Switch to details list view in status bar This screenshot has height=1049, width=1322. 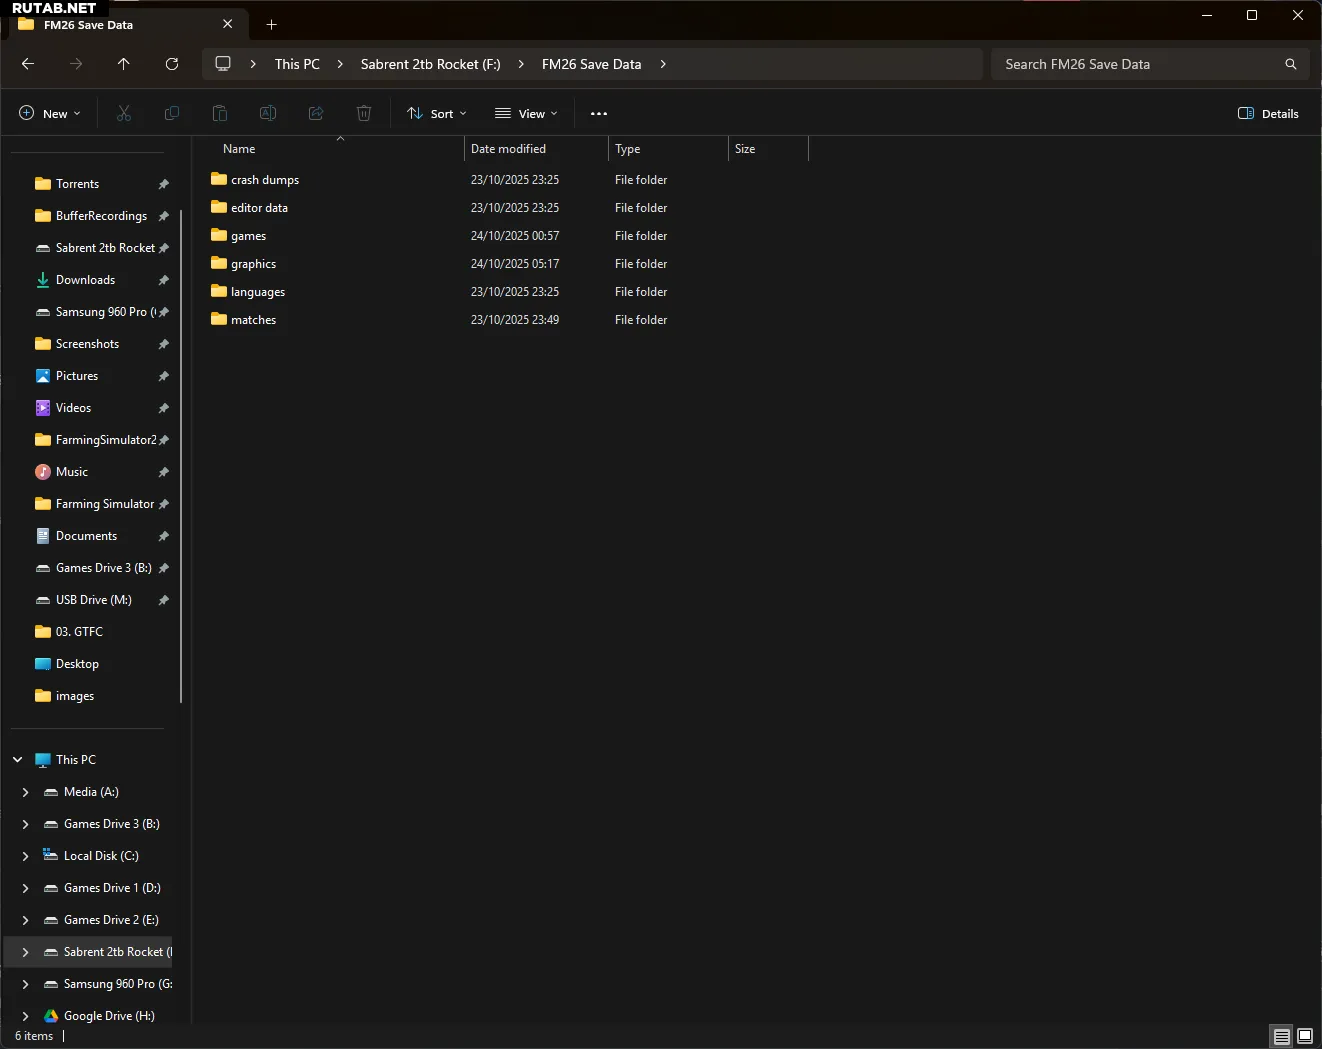(1281, 1036)
